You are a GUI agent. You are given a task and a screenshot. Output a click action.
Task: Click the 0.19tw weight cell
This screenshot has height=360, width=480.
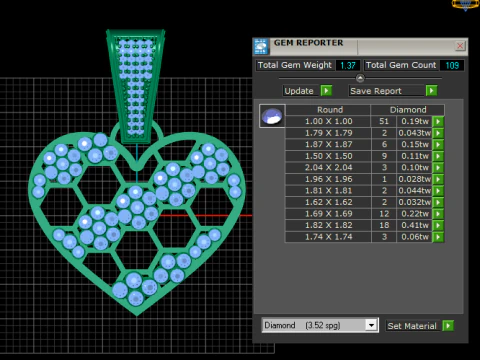(414, 121)
